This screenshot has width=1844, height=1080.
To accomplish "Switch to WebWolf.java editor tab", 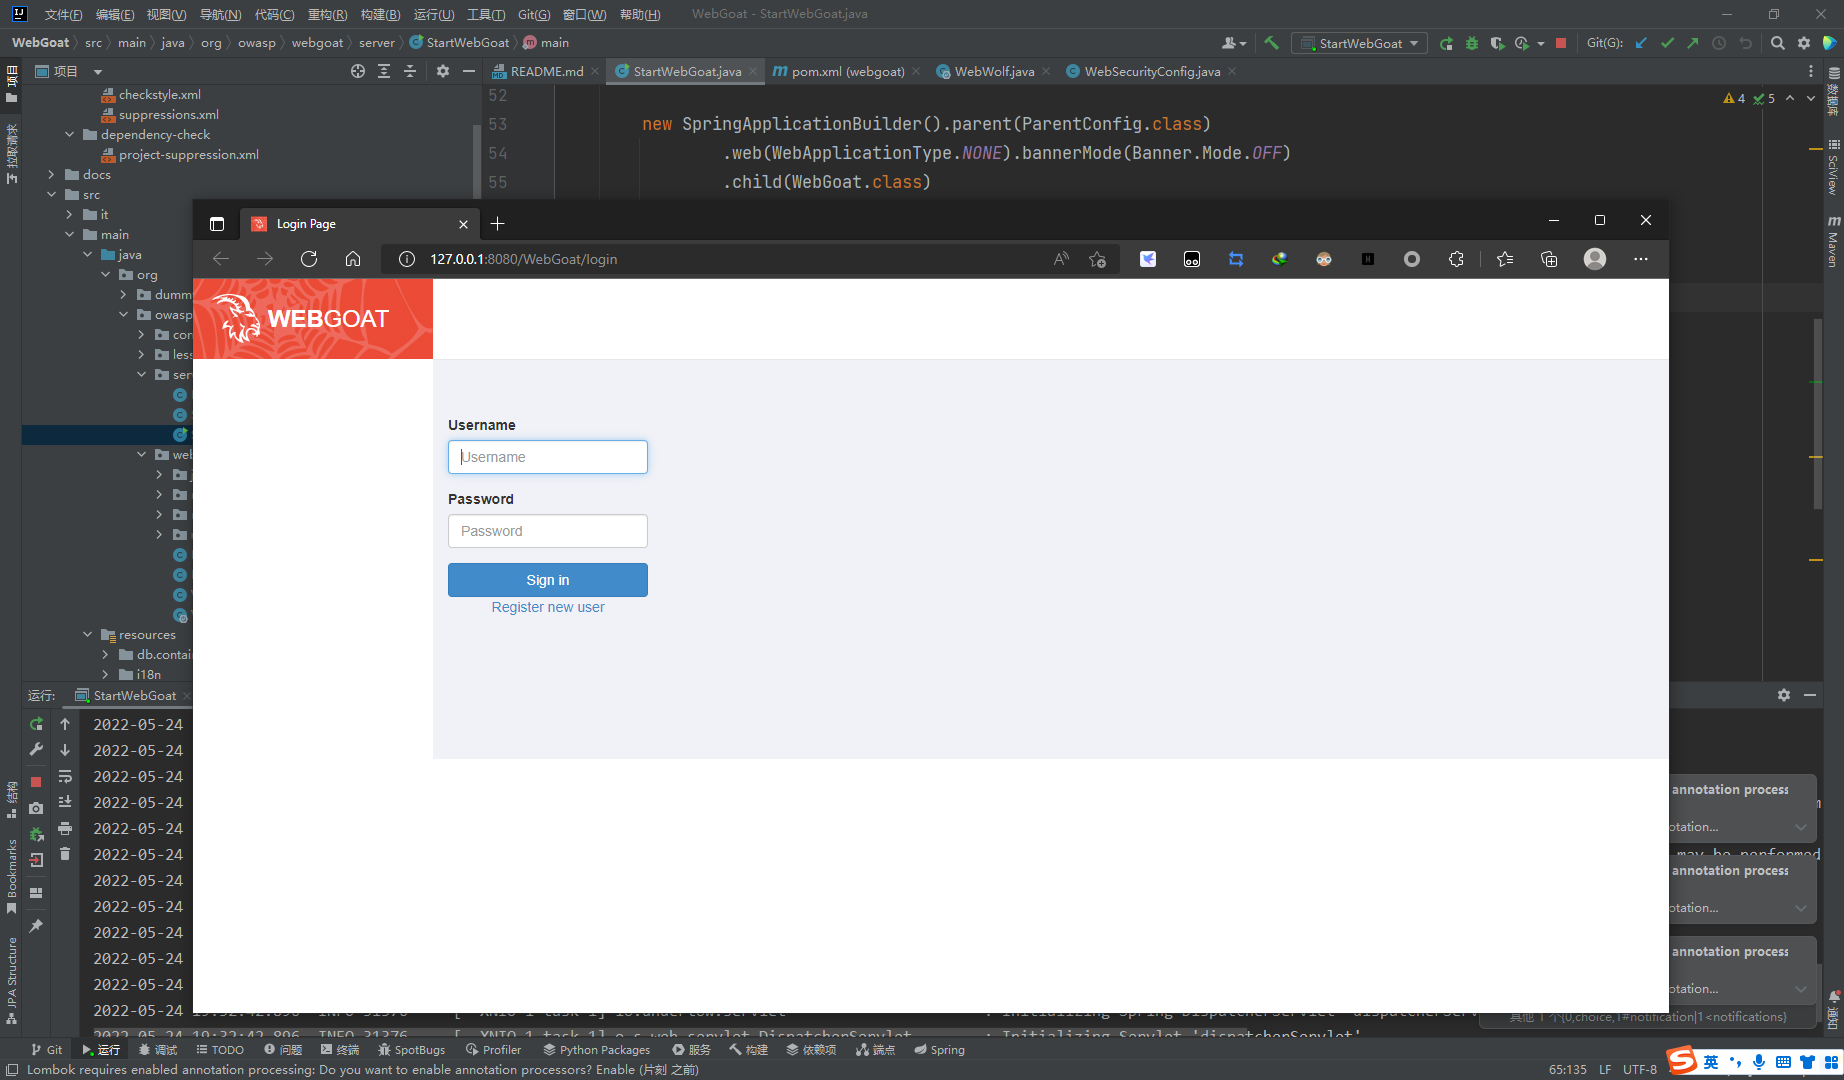I will tap(994, 71).
